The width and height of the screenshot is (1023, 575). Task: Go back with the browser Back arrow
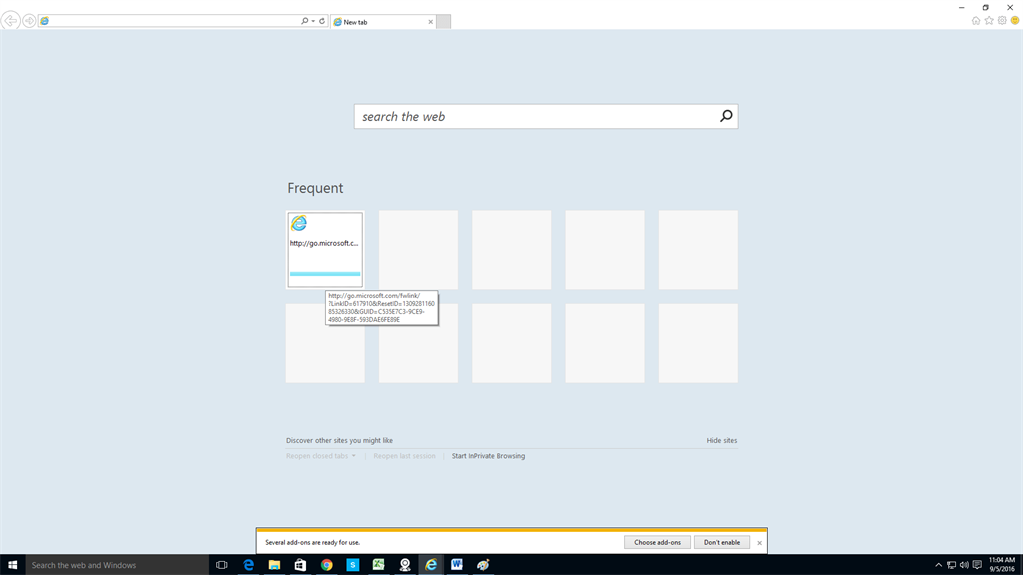coord(10,21)
